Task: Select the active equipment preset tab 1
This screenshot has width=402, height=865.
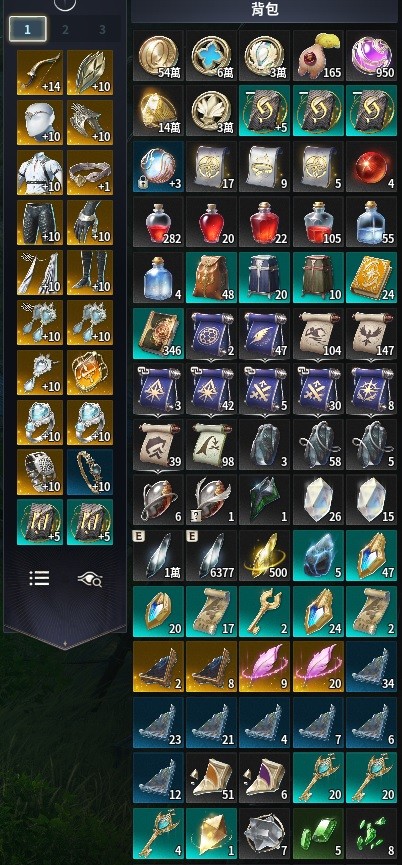Action: pos(28,30)
